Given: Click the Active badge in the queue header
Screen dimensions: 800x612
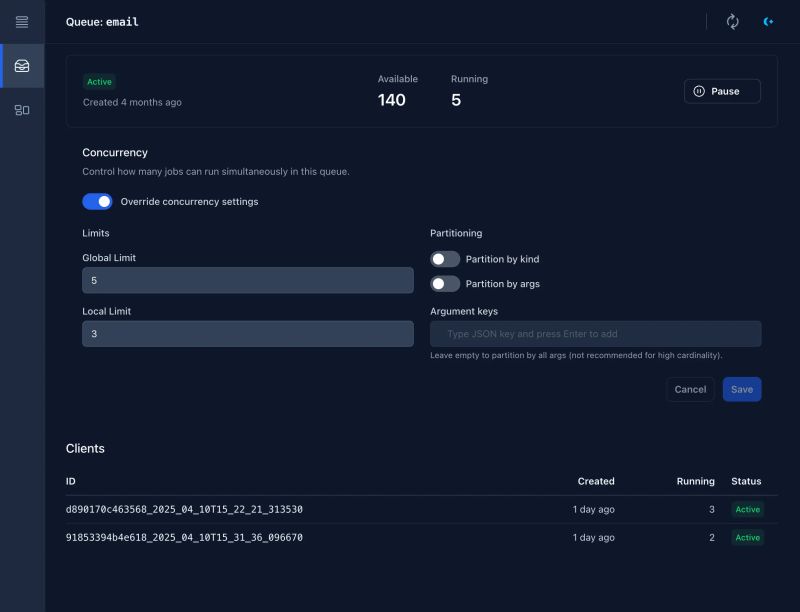Looking at the screenshot, I should [x=99, y=82].
